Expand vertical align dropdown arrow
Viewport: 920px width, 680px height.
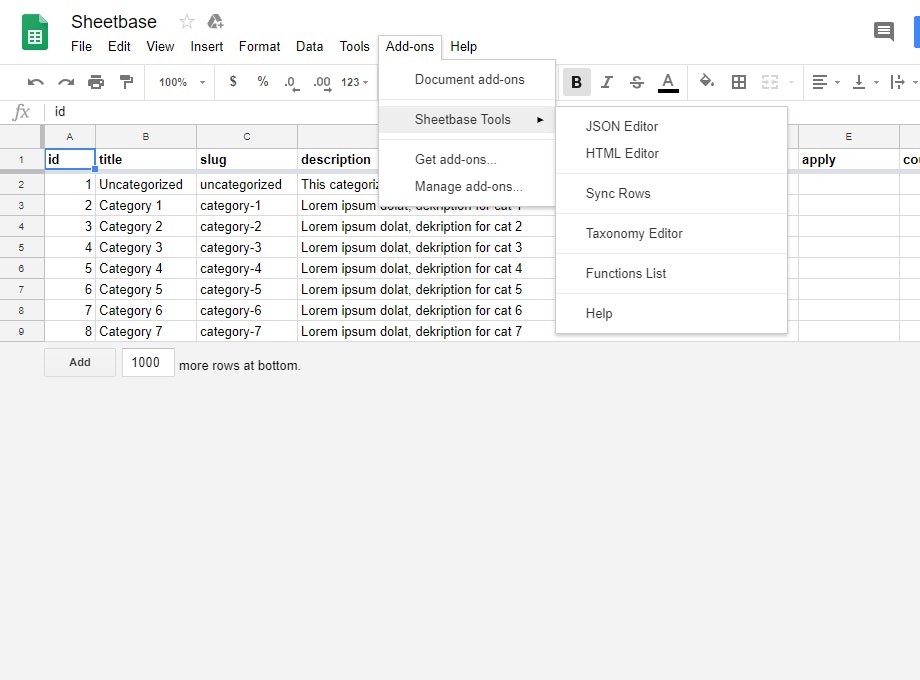pos(876,83)
